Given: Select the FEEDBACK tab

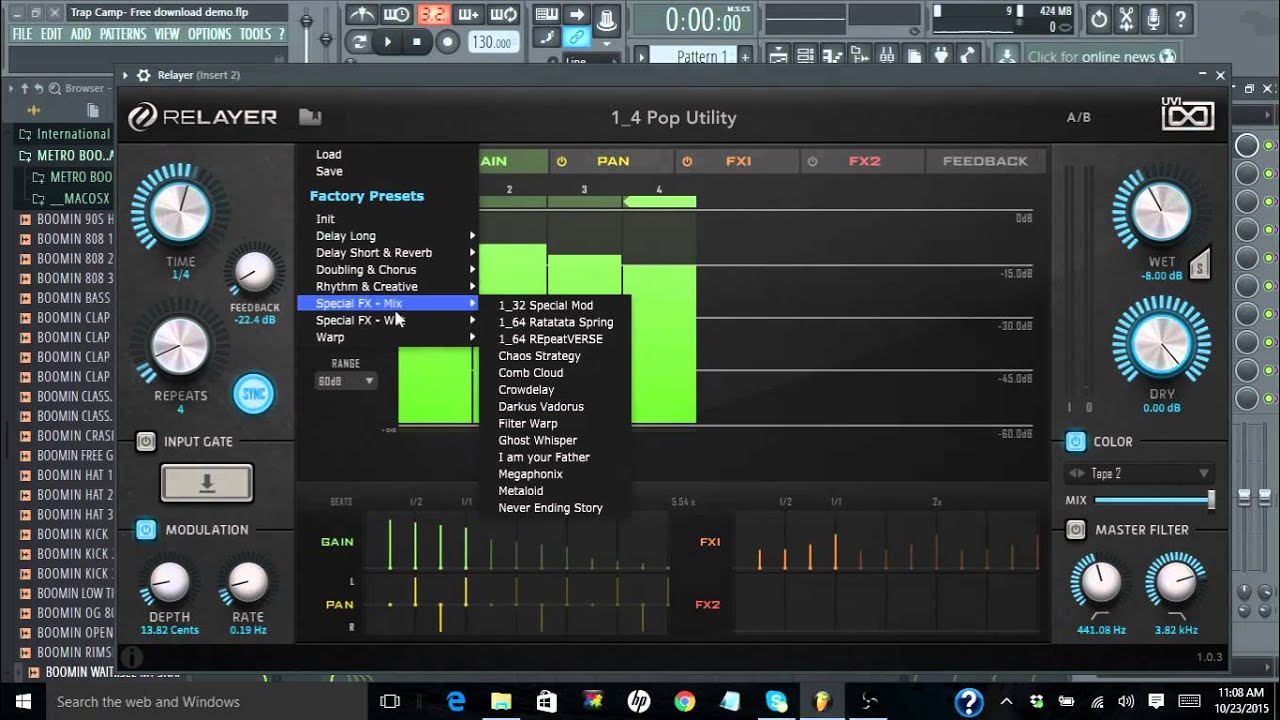Looking at the screenshot, I should pos(985,161).
